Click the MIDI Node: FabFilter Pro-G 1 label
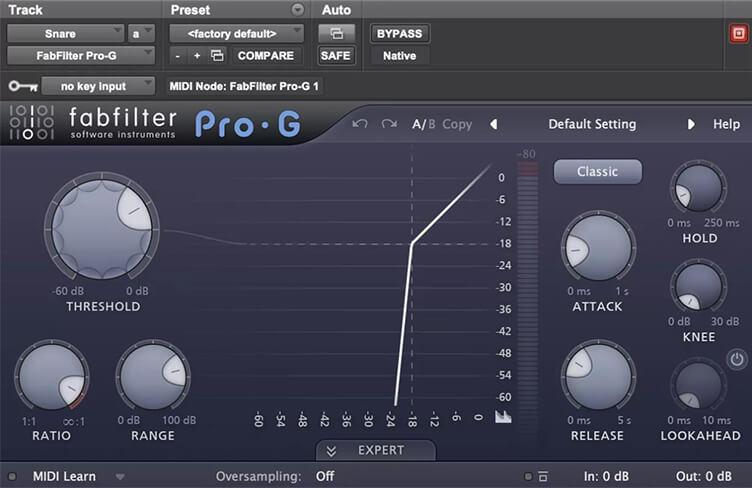 pyautogui.click(x=244, y=86)
